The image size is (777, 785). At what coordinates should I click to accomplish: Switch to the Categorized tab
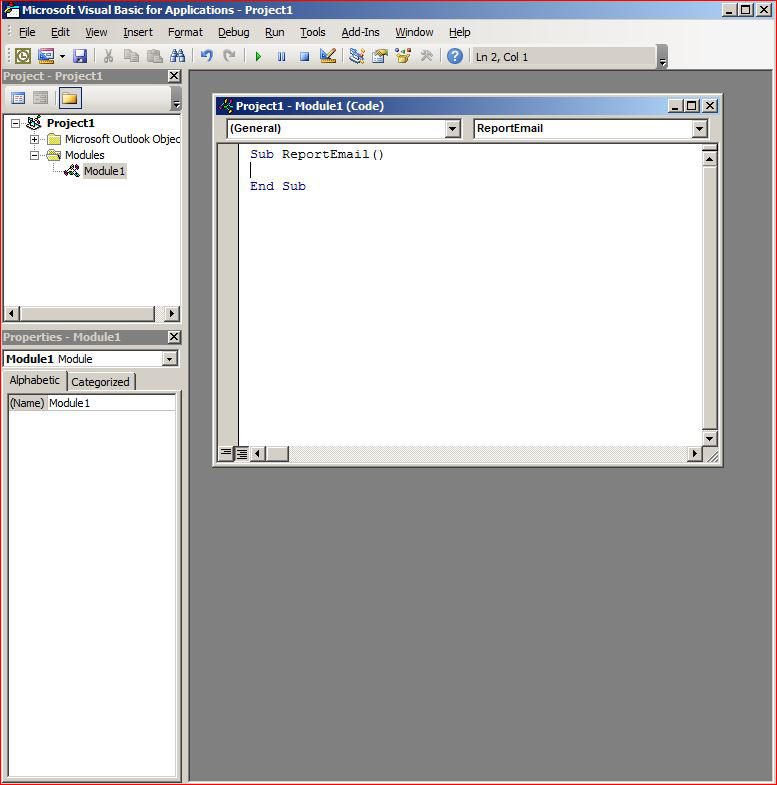[100, 382]
